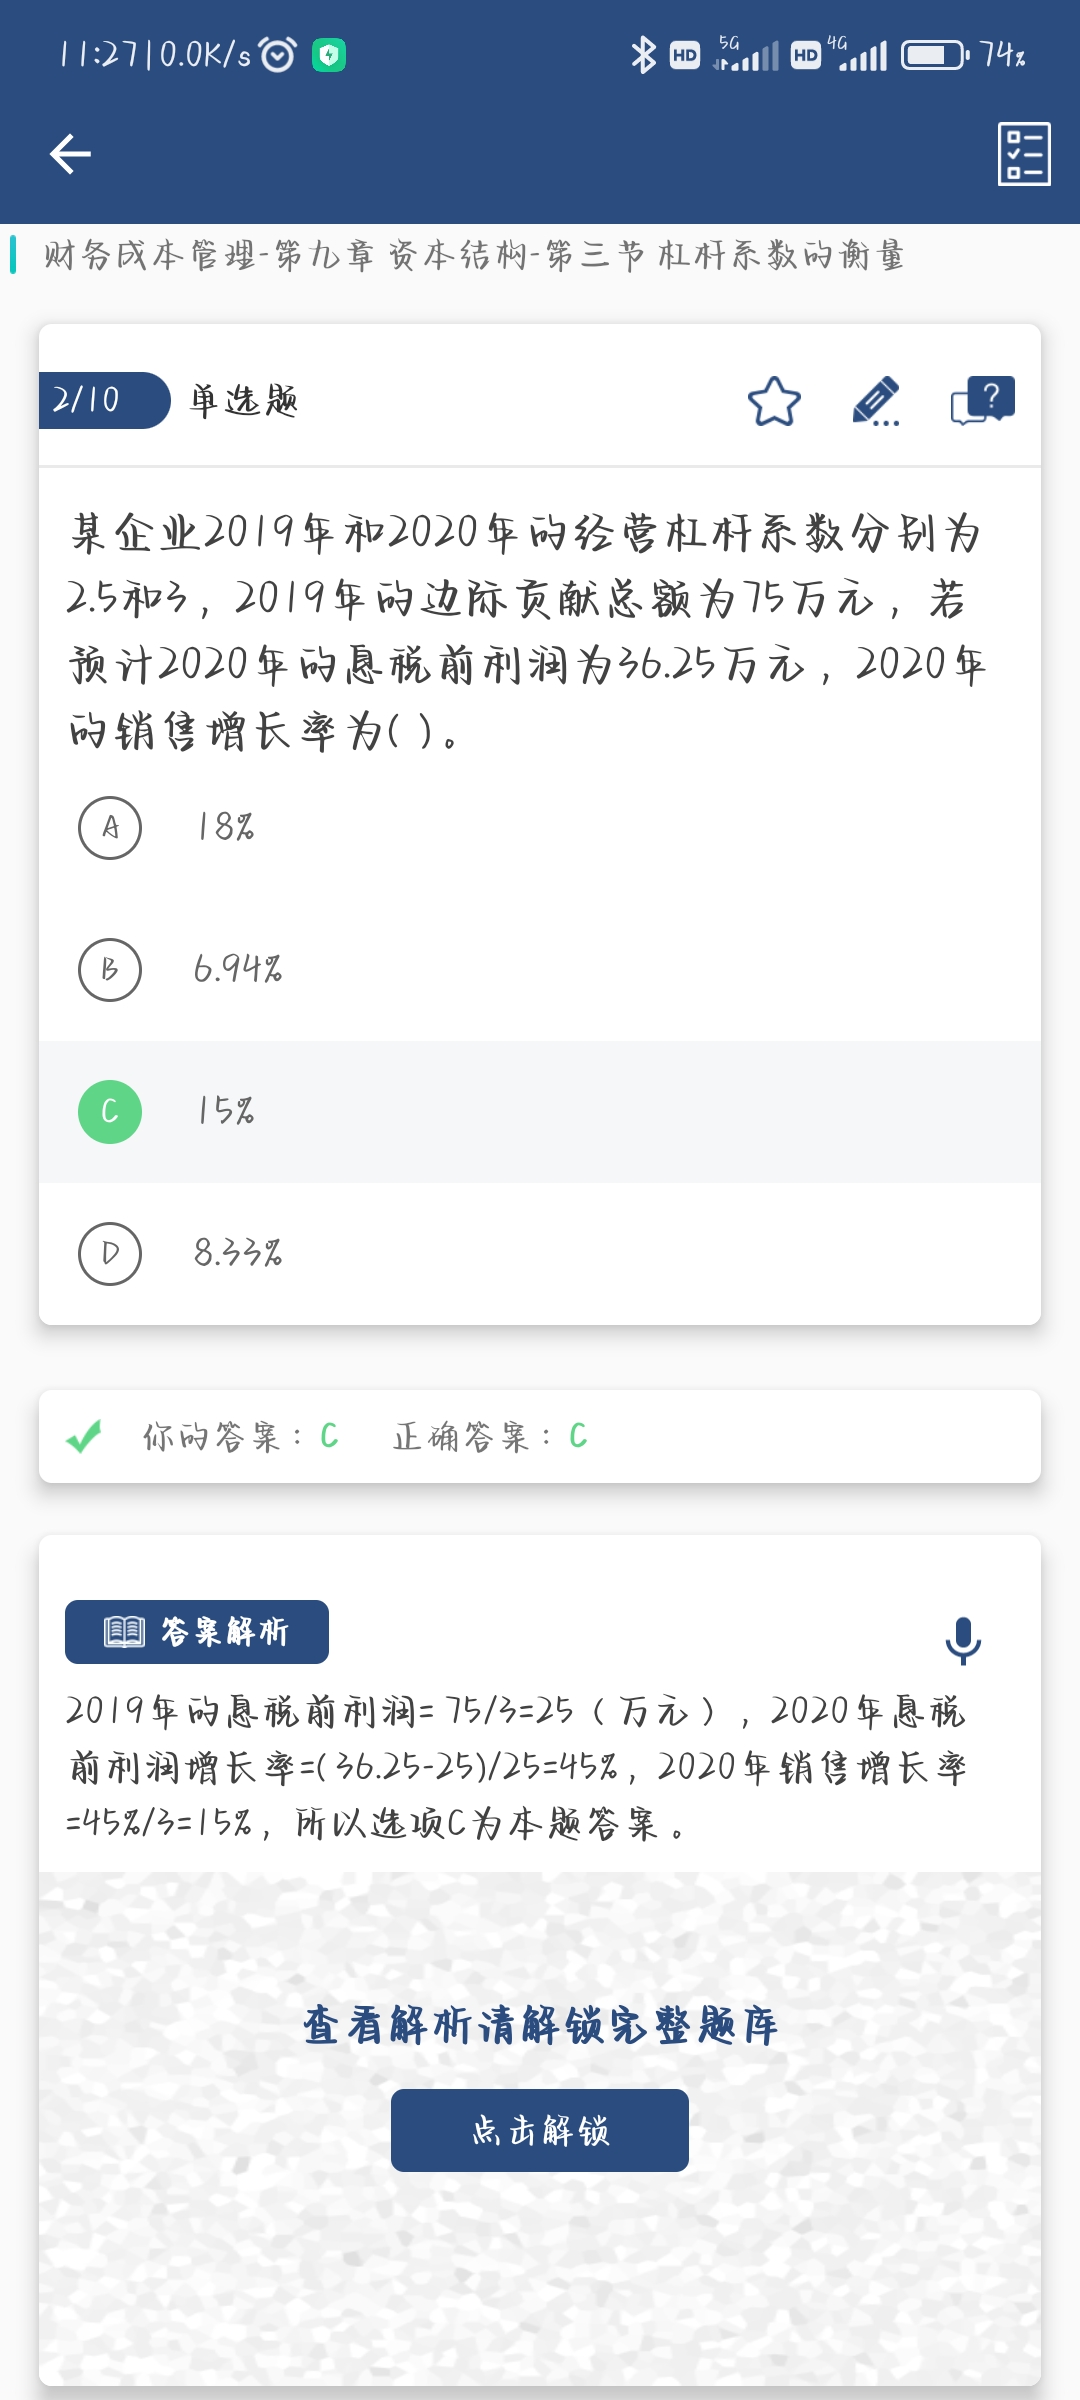The width and height of the screenshot is (1080, 2400).
Task: Tap the microphone icon in analysis
Action: (x=963, y=1640)
